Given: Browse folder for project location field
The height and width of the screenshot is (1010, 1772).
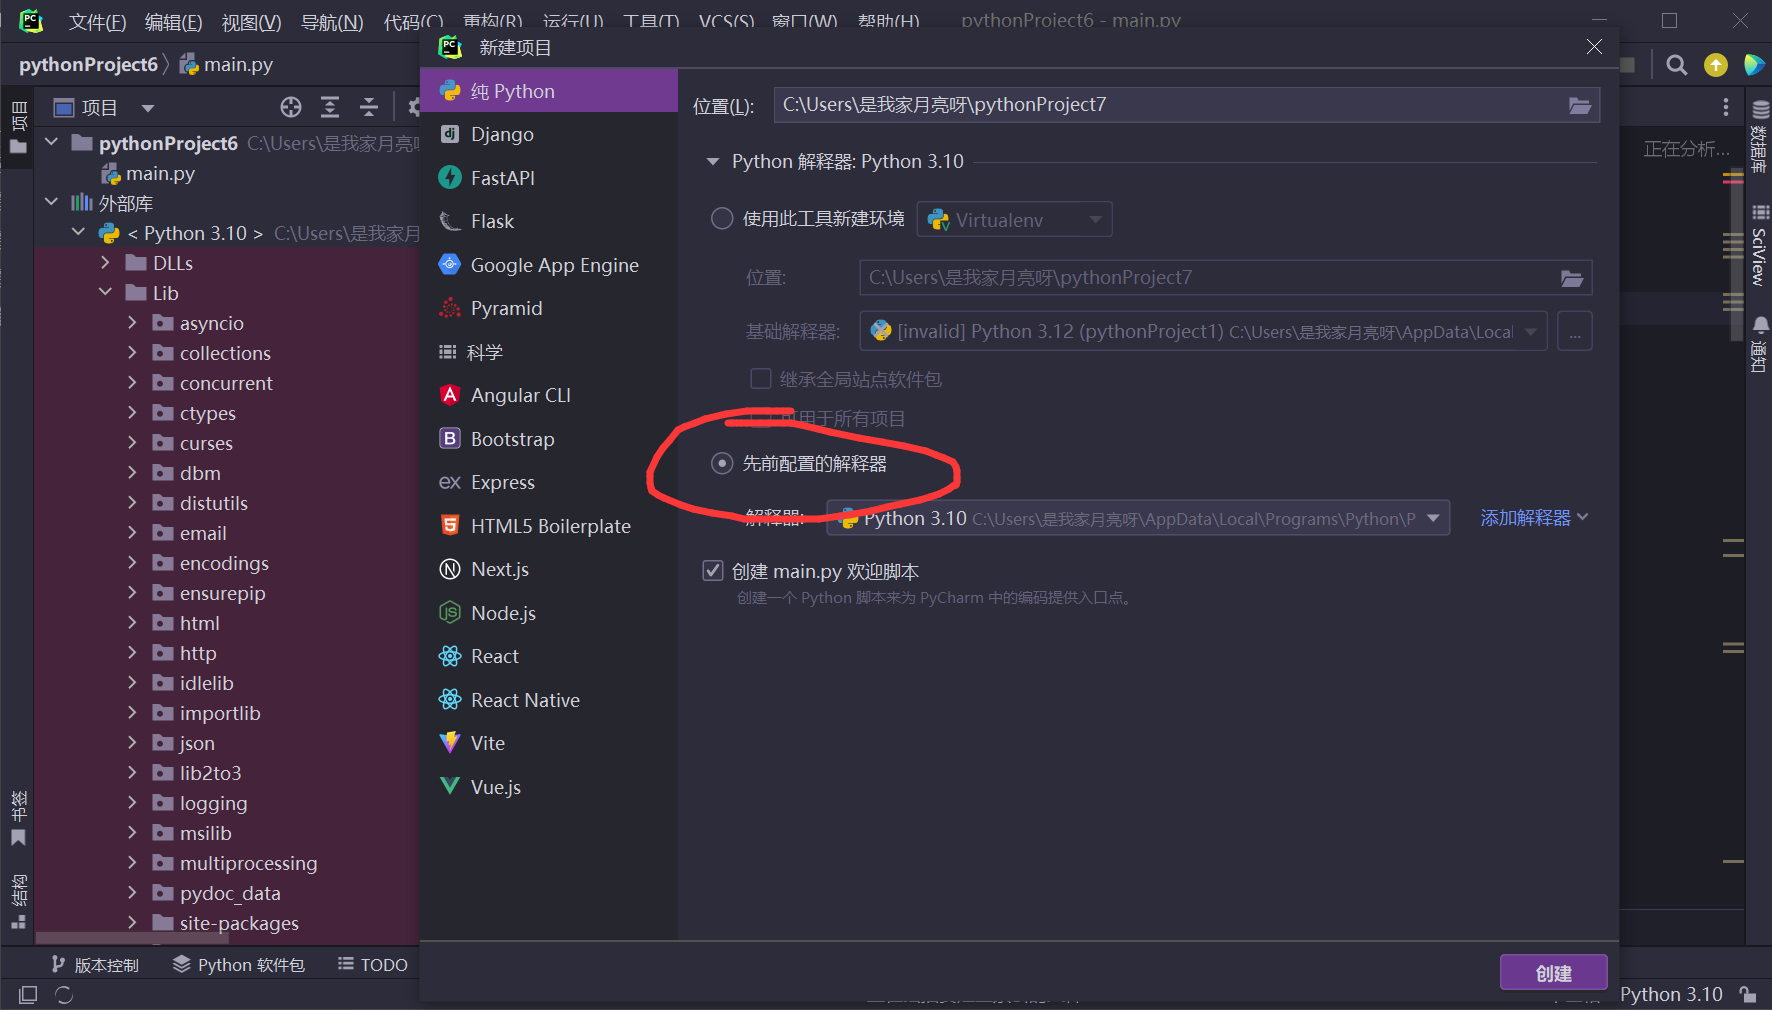Looking at the screenshot, I should pos(1579,105).
